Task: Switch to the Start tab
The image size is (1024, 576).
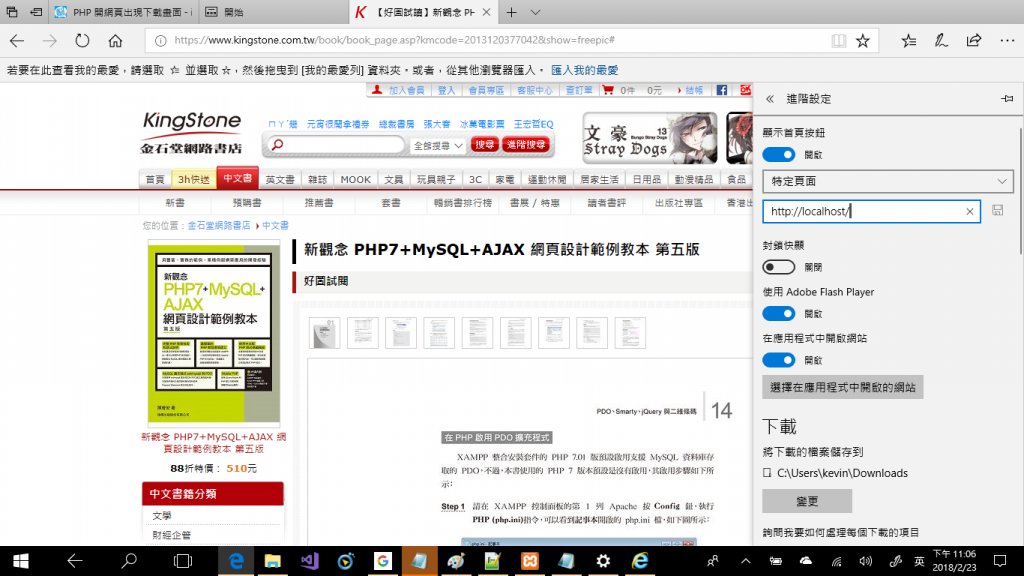Action: [x=272, y=12]
